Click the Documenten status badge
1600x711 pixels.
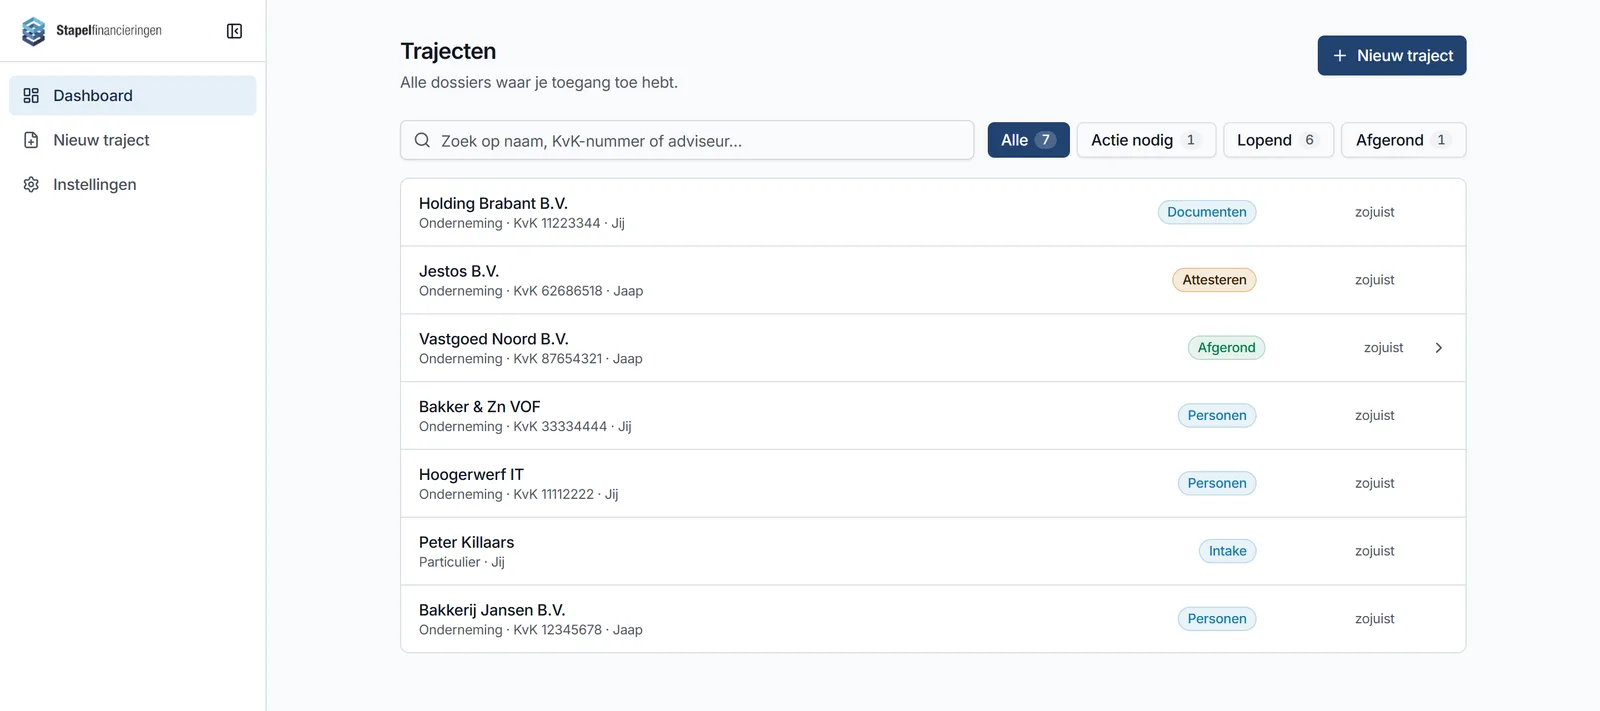click(1207, 212)
